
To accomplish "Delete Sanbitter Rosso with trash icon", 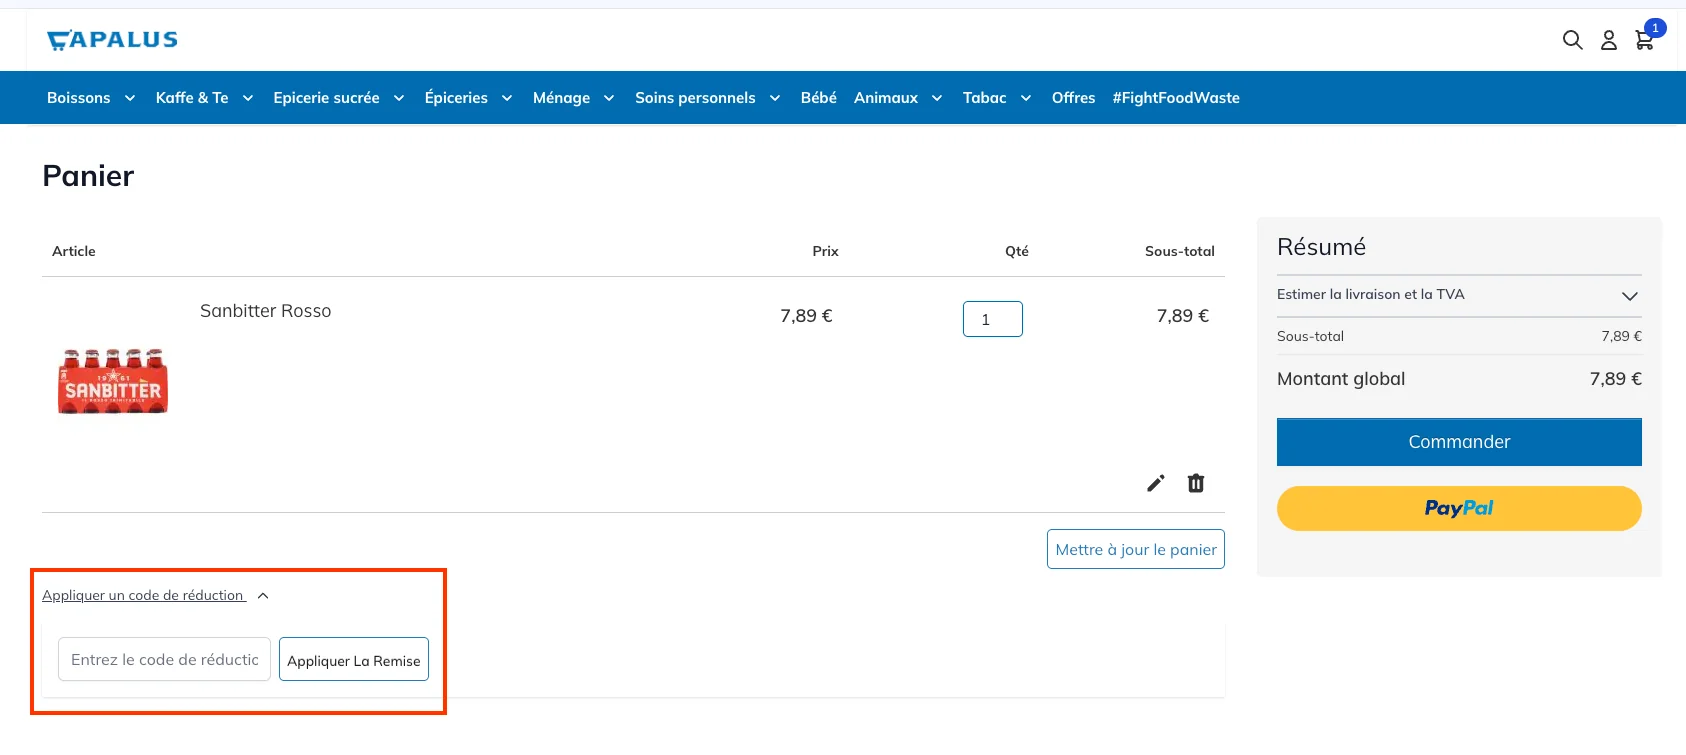I will coord(1196,484).
